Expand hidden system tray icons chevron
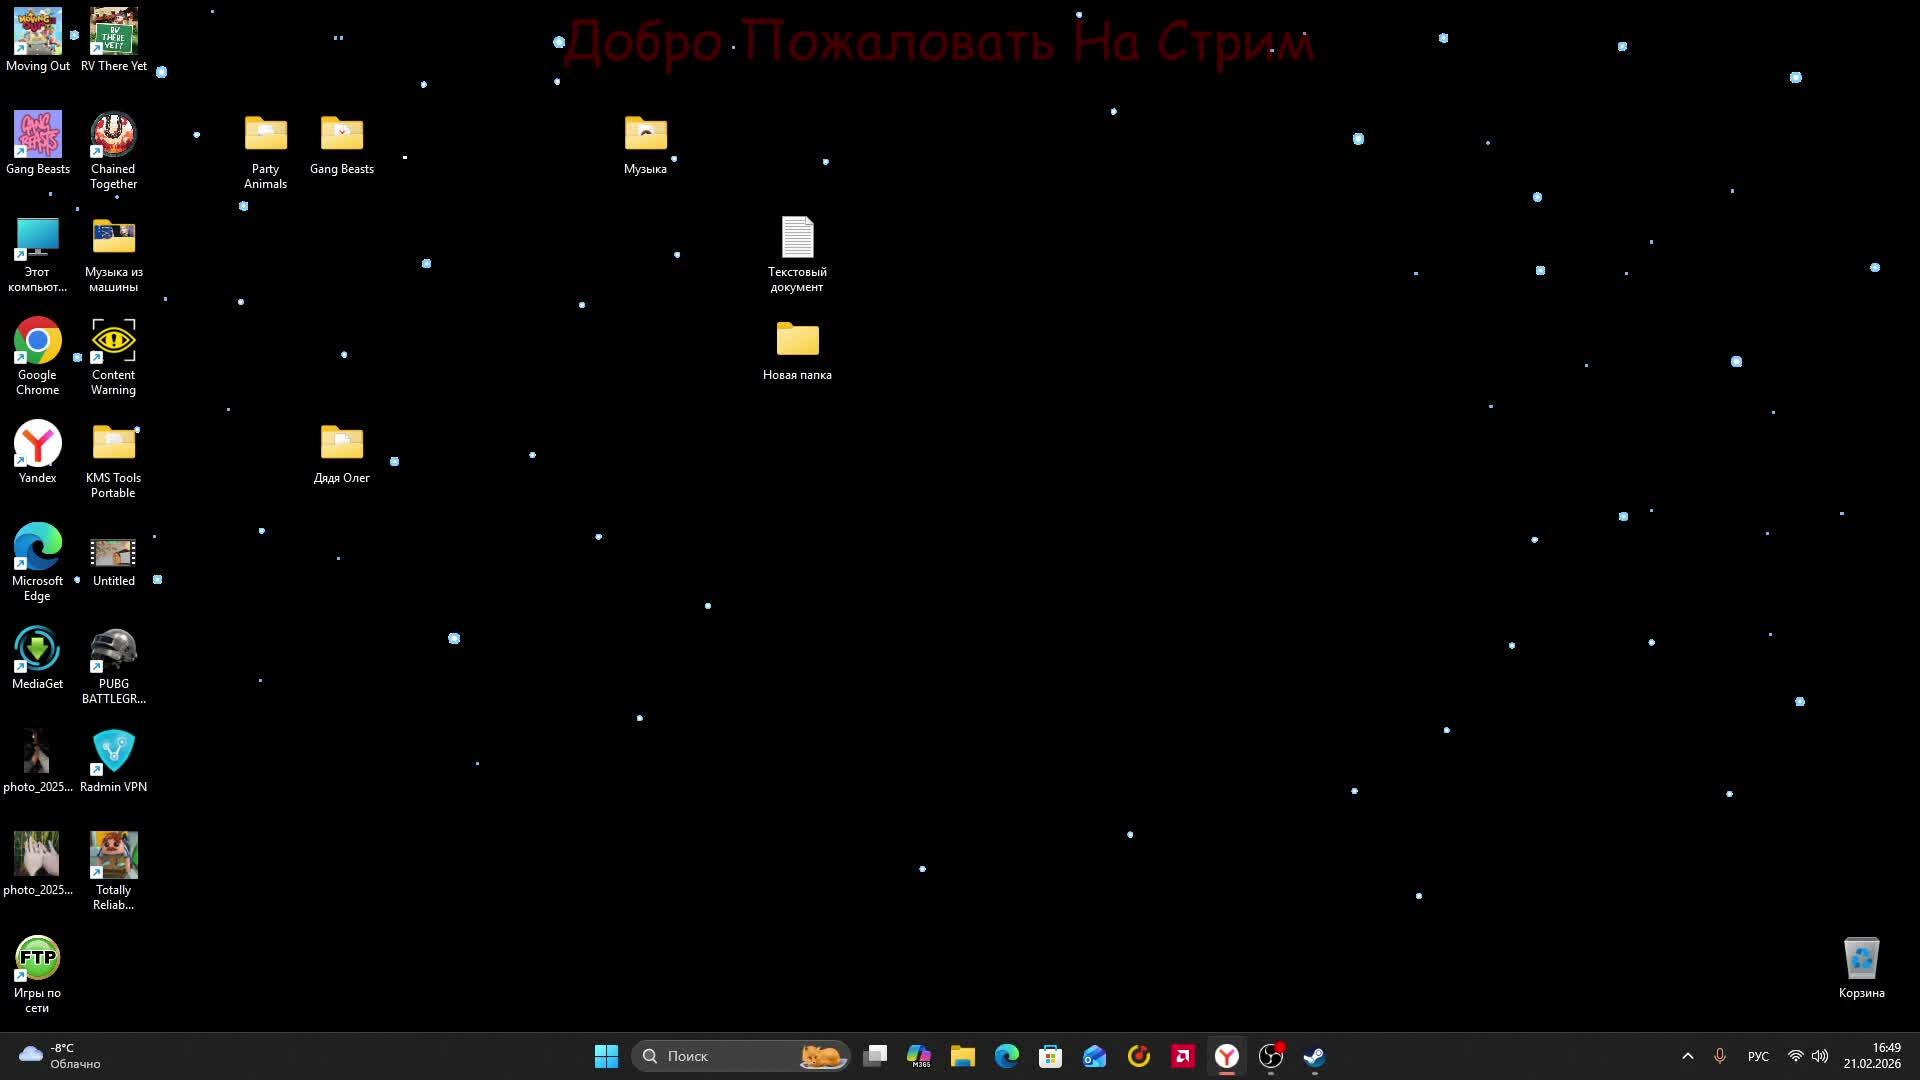This screenshot has height=1080, width=1920. coord(1688,1056)
